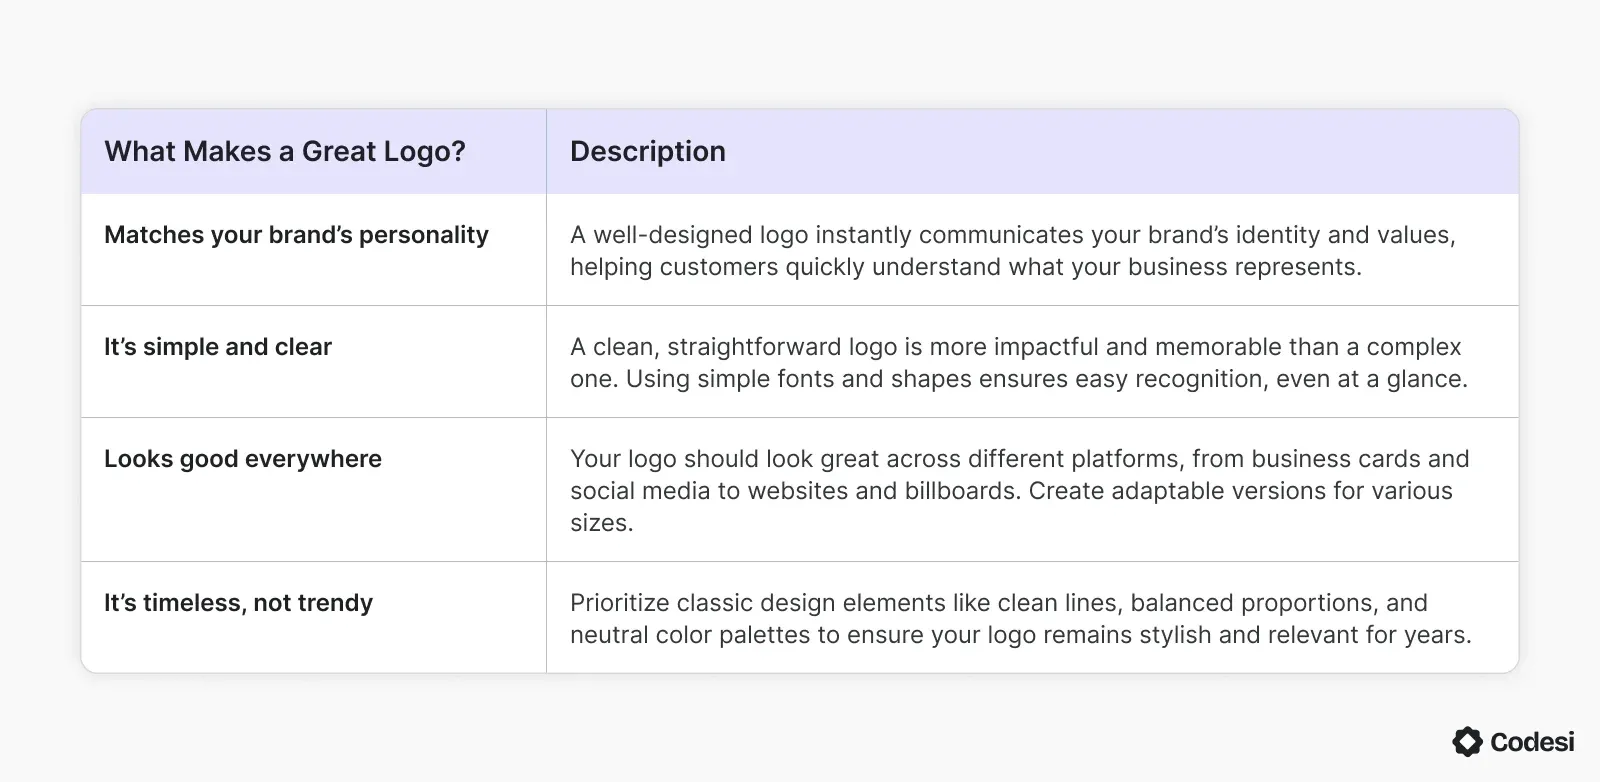Image resolution: width=1600 pixels, height=782 pixels.
Task: Click the description about different platforms
Action: (1020, 491)
